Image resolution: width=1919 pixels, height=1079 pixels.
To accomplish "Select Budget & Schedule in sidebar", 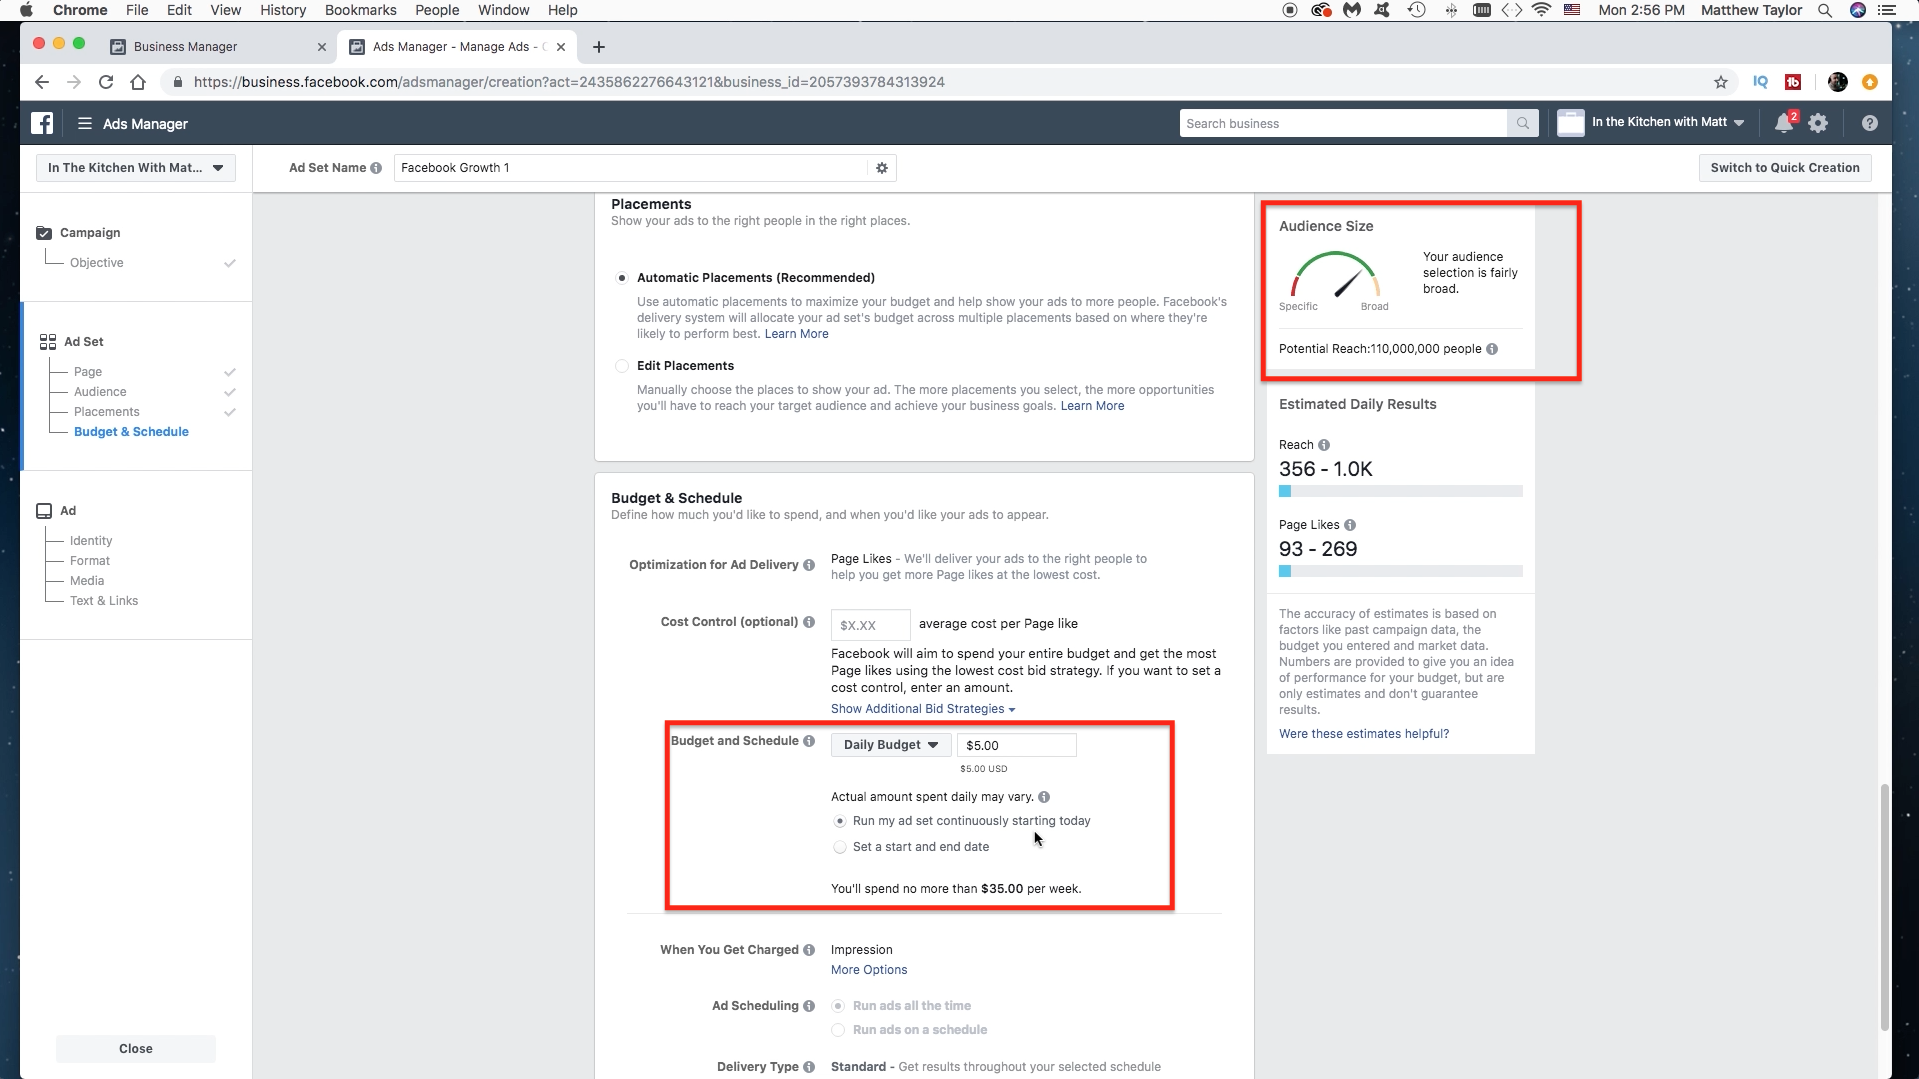I will click(131, 432).
